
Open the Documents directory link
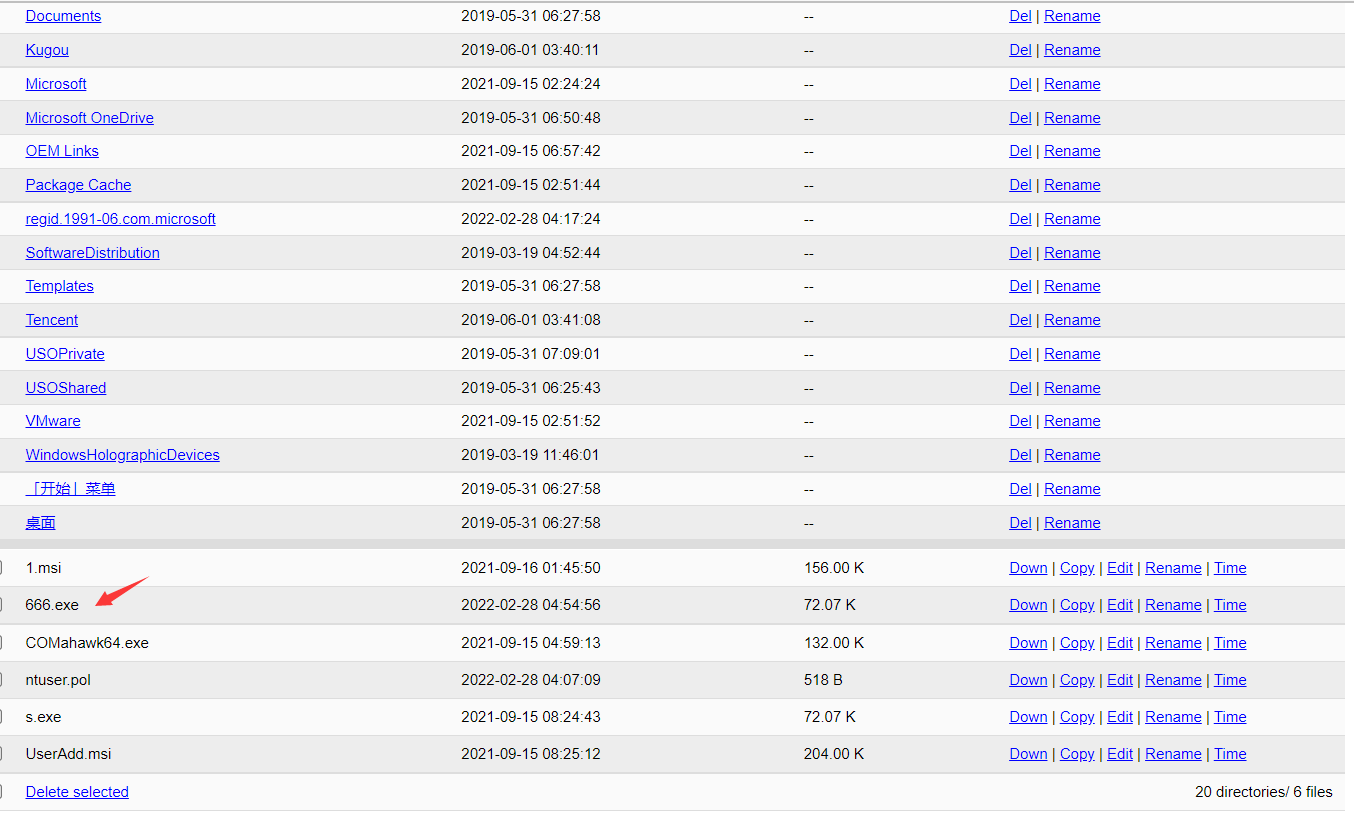63,16
